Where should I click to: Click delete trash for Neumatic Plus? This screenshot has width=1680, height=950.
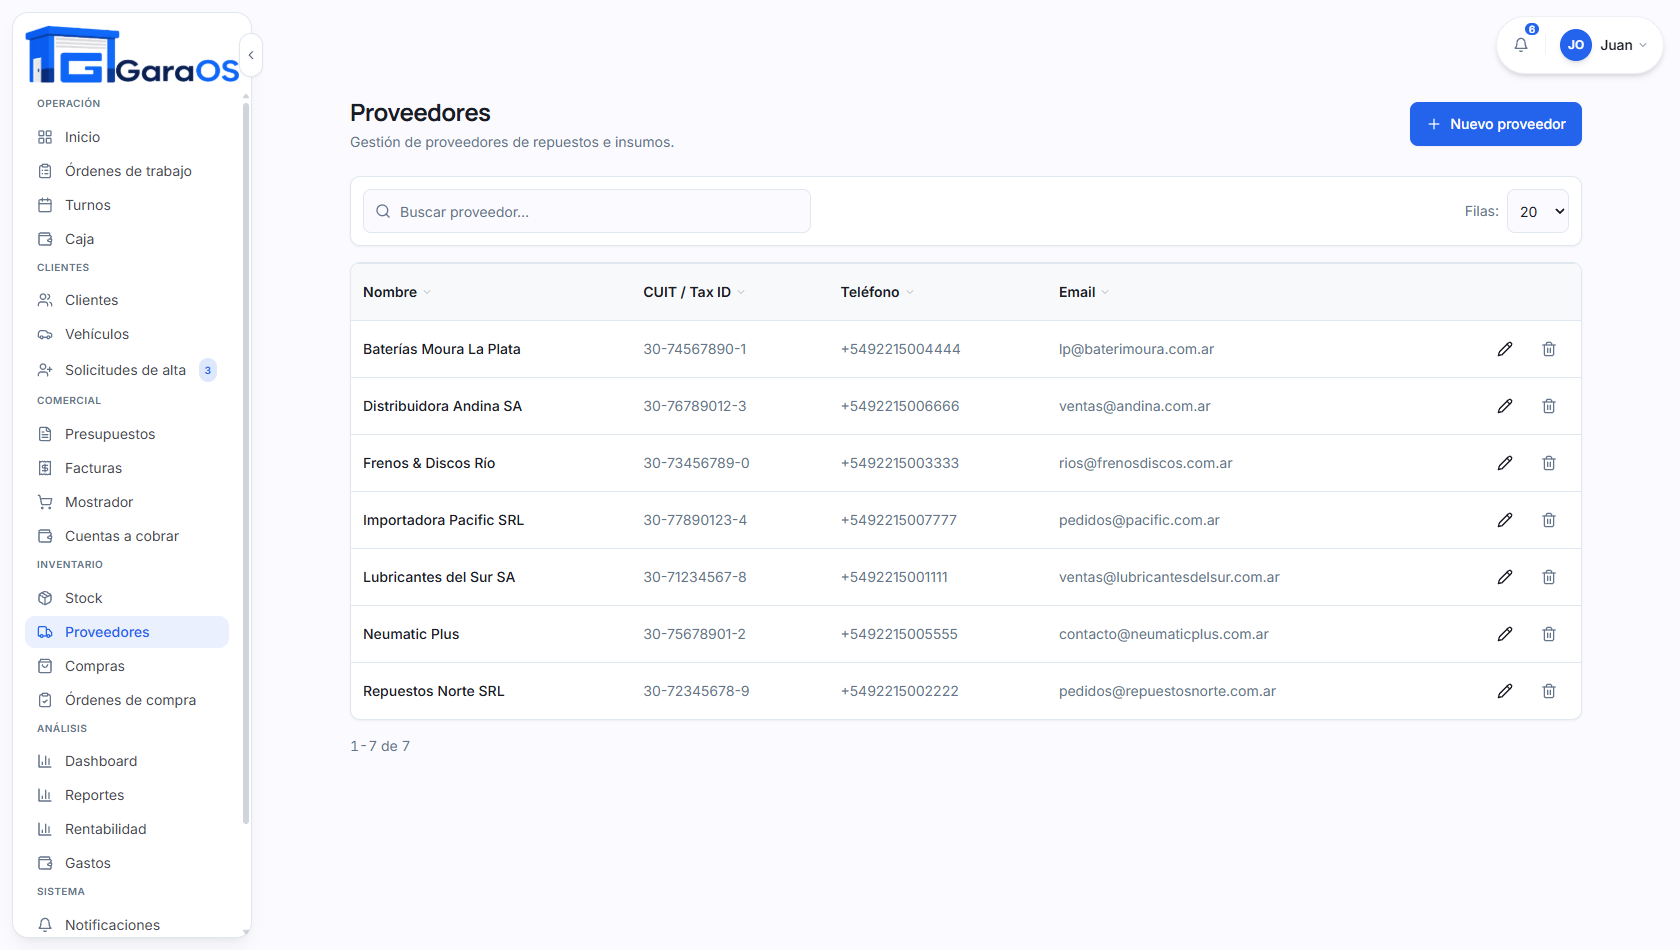(x=1549, y=634)
